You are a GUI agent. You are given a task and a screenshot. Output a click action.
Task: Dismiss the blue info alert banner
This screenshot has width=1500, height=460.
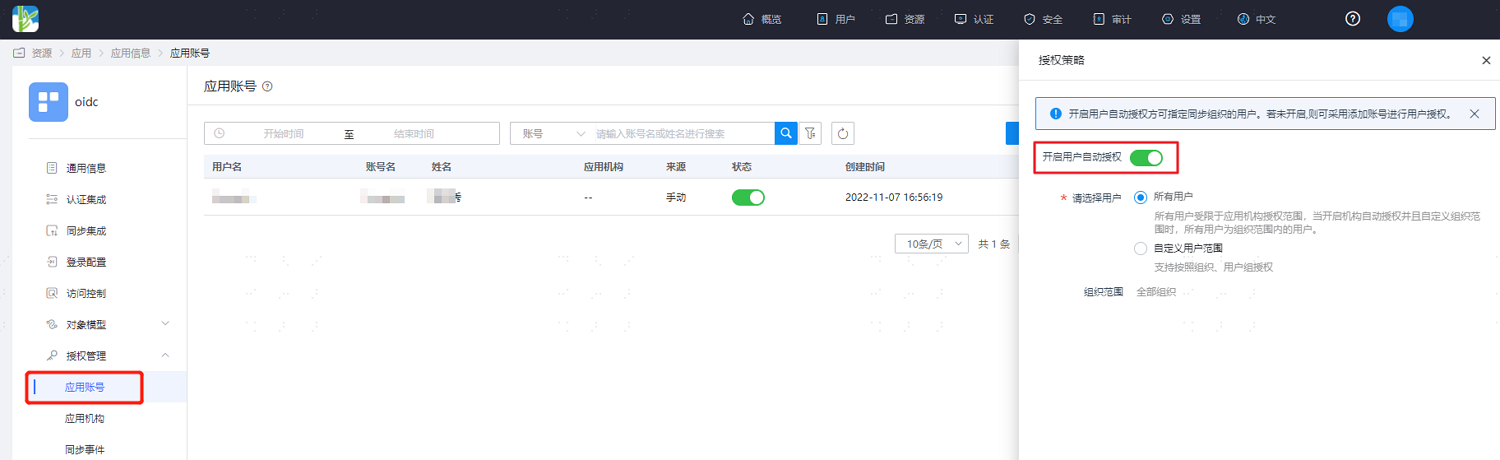(1474, 114)
